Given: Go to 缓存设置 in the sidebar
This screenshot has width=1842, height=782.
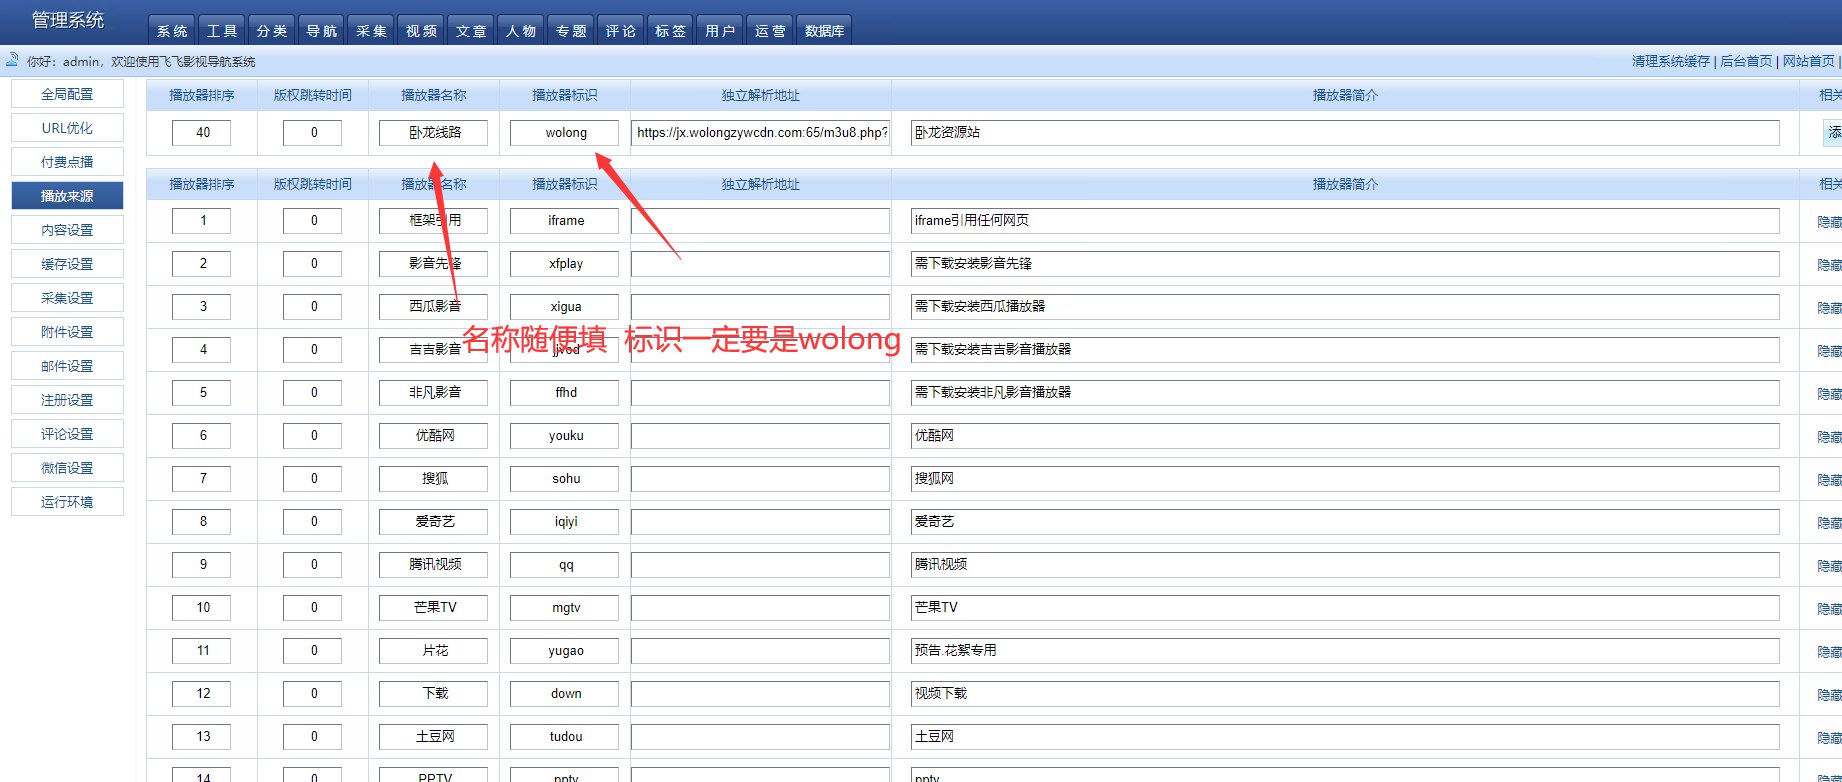Looking at the screenshot, I should click(x=67, y=264).
